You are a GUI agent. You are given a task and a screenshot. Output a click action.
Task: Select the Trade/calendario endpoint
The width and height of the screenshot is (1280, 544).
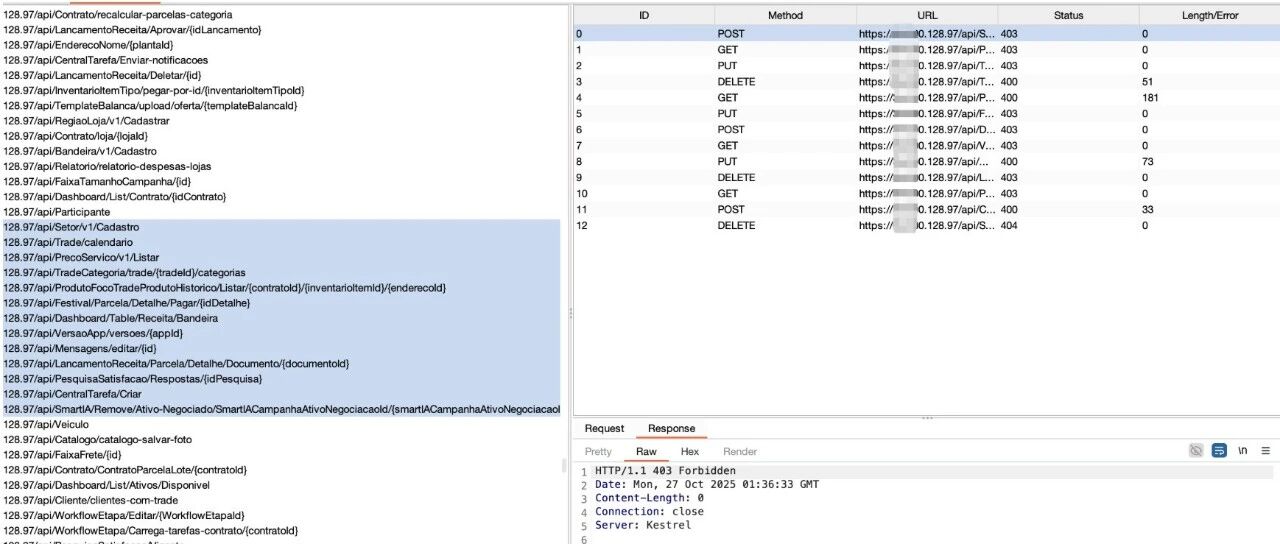pyautogui.click(x=68, y=242)
